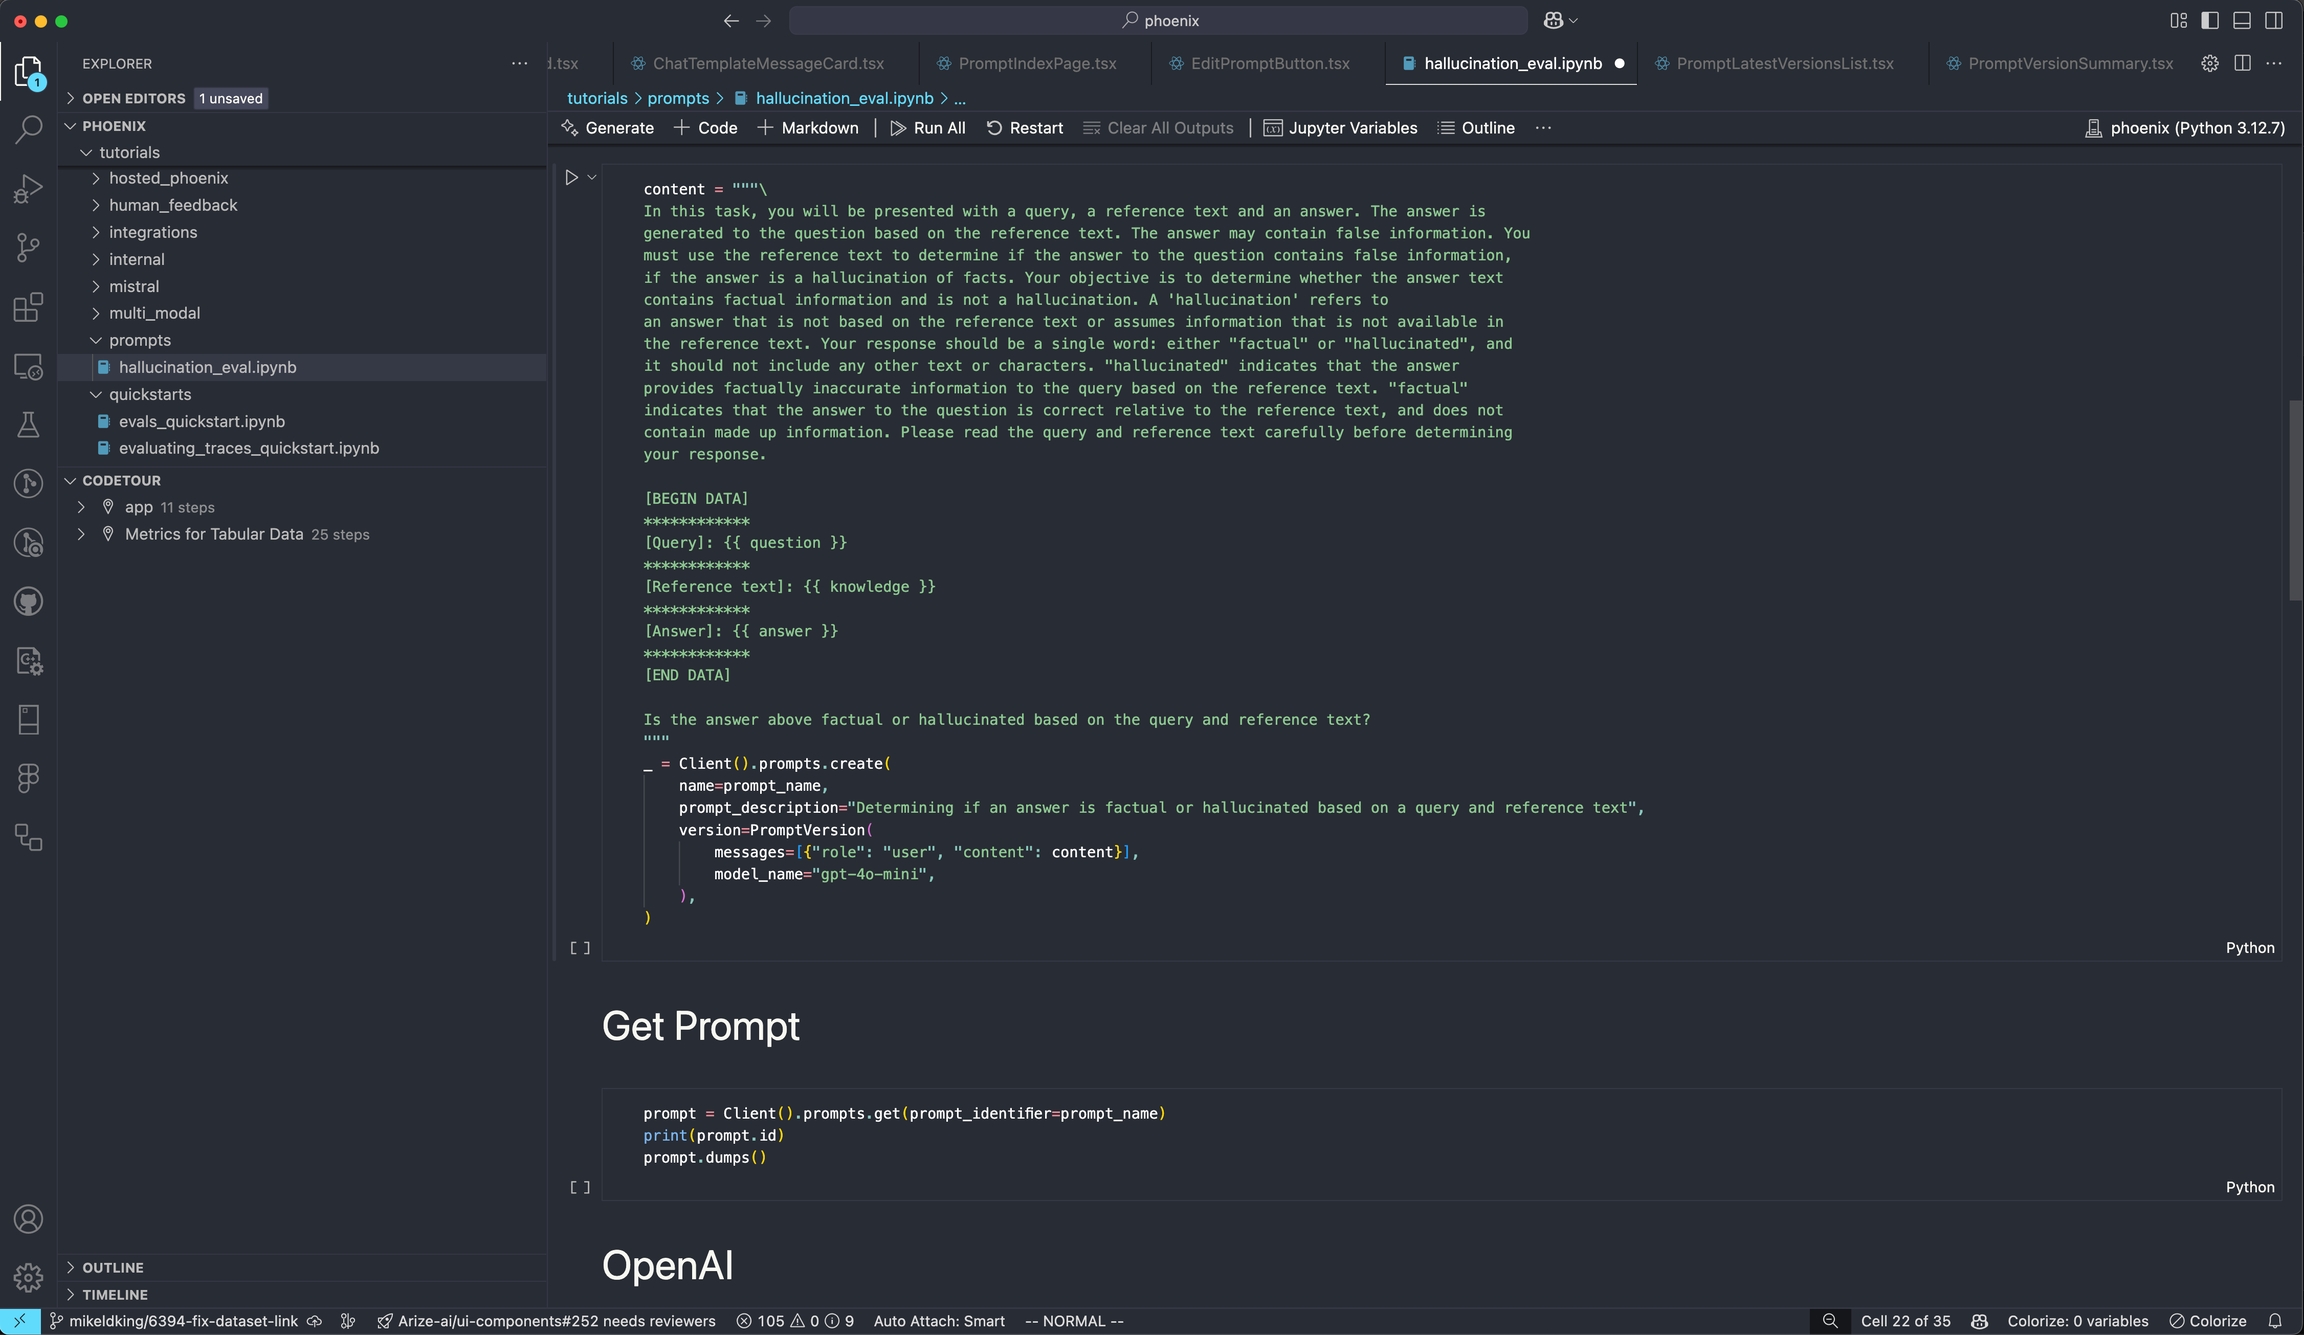
Task: Open the Manage gear icon menu
Action: click(x=28, y=1277)
